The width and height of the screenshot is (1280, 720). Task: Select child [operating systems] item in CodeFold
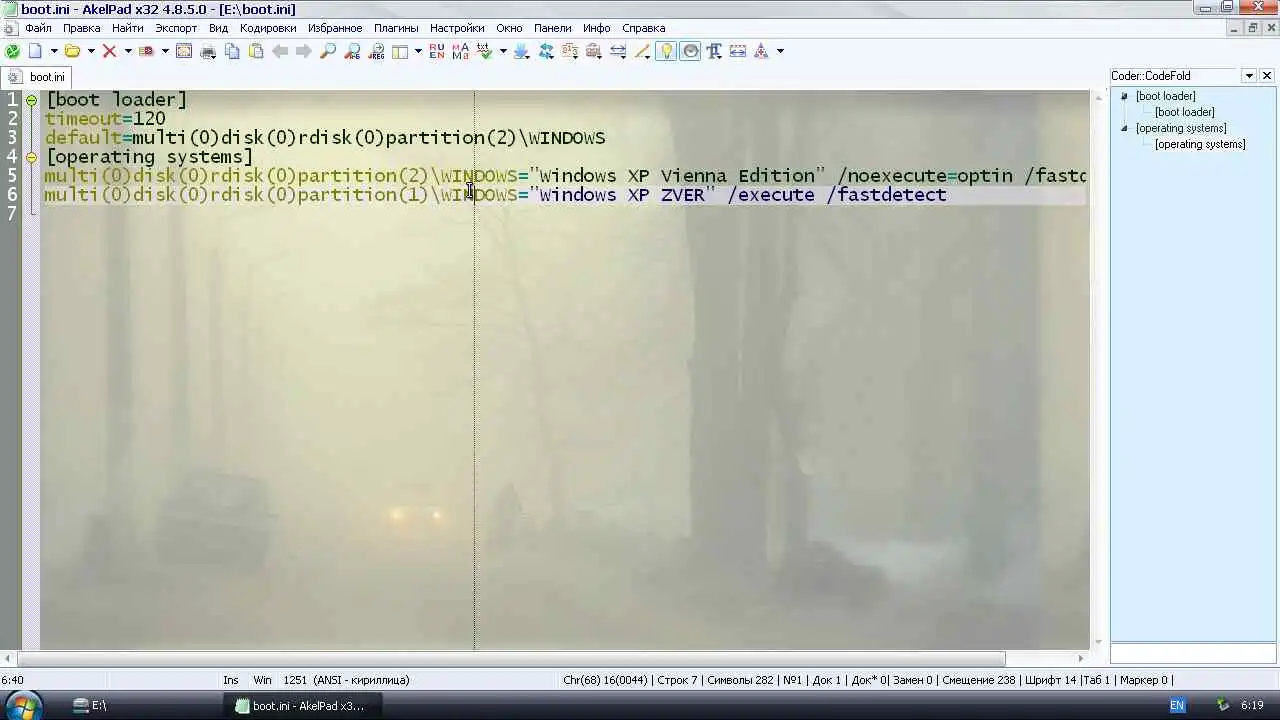[x=1199, y=145]
